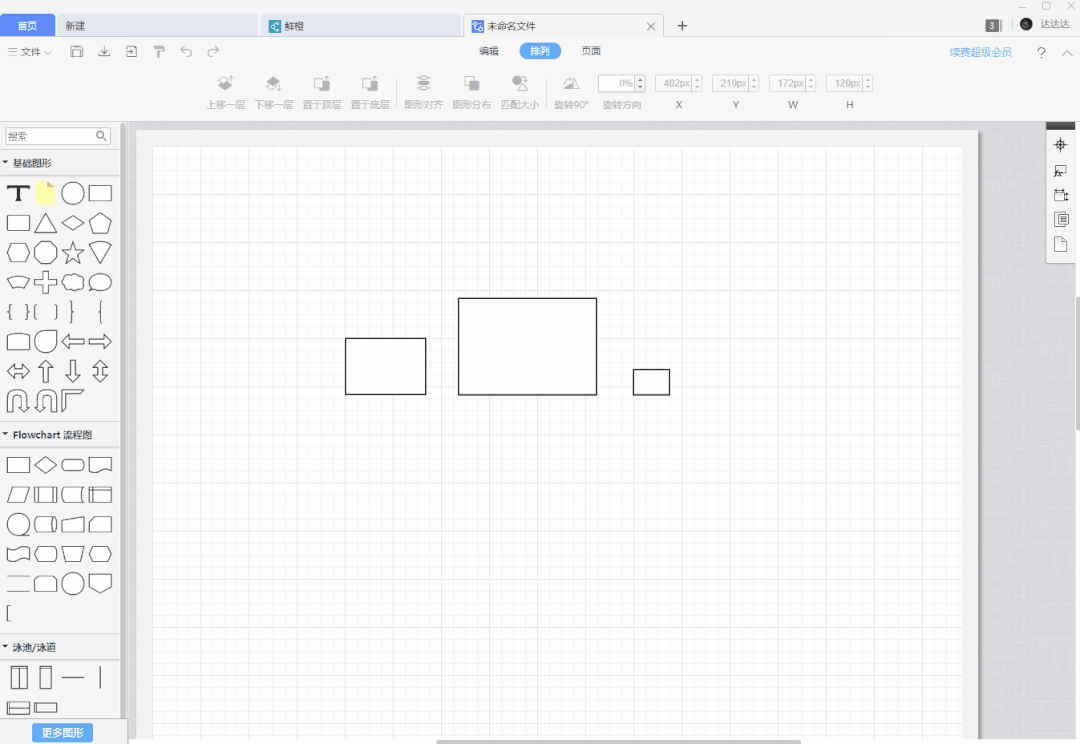Increase rotation angle with stepper up arrow
Screen dimensions: 1080x744
(x=641, y=79)
